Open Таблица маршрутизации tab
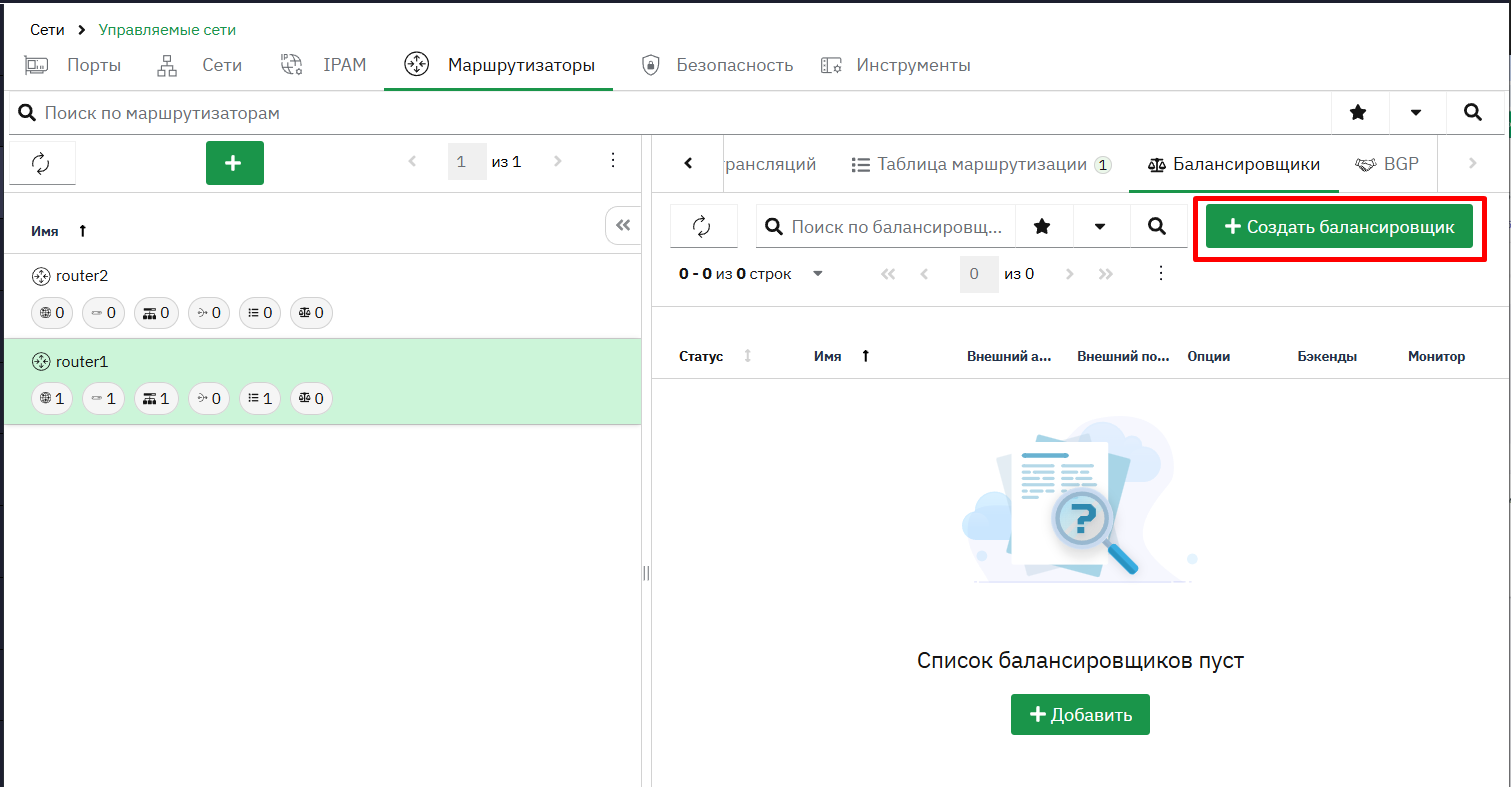 pos(981,164)
